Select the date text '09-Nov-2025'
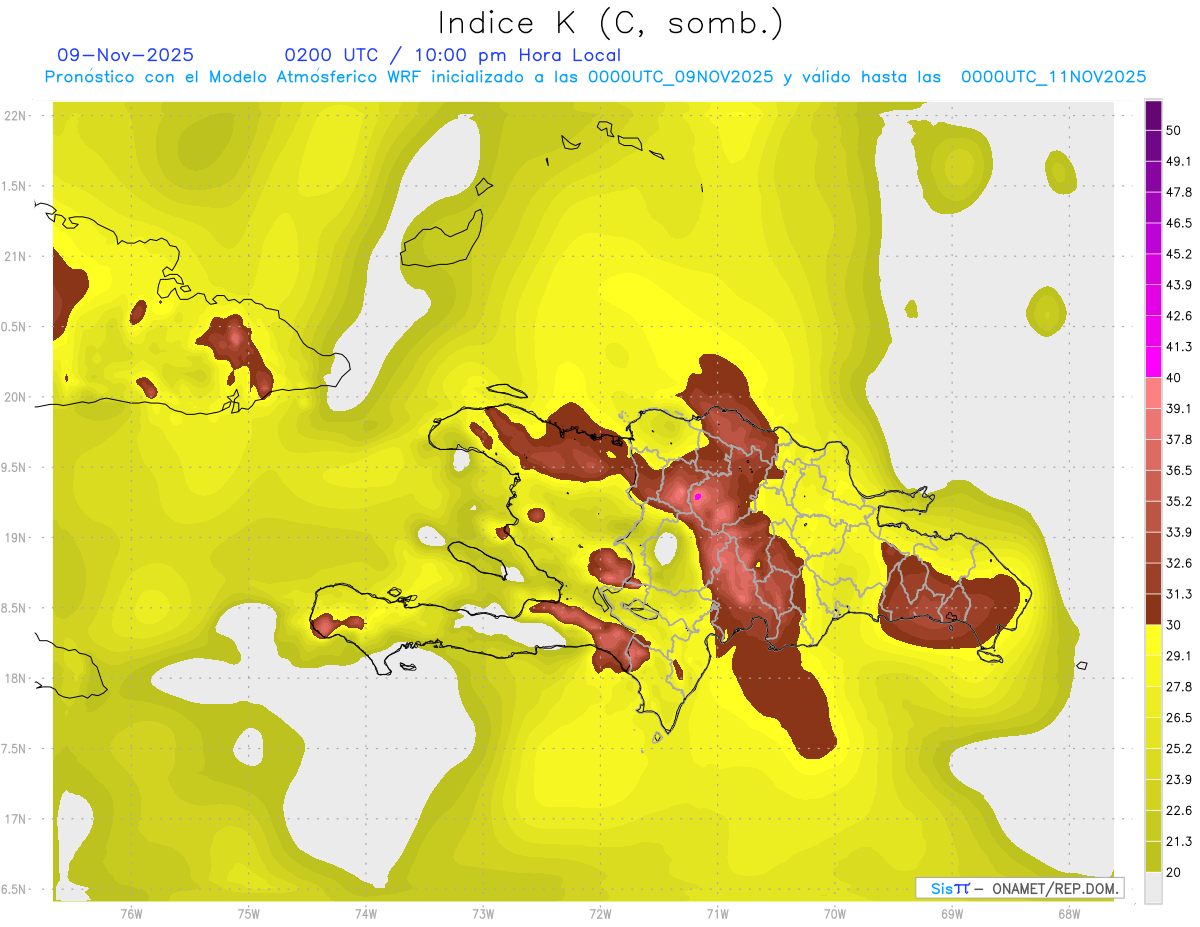The image size is (1200, 927). [x=125, y=55]
